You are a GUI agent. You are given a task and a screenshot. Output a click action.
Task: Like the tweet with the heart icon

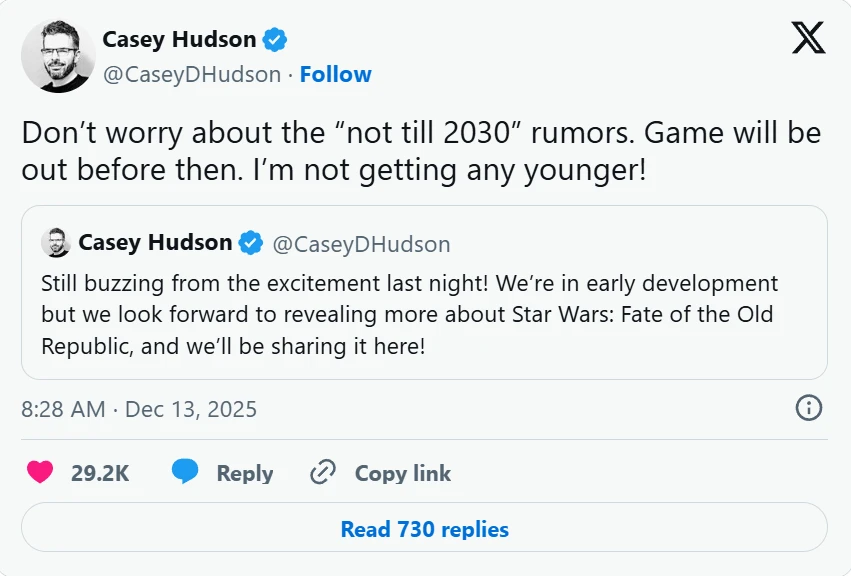click(40, 472)
